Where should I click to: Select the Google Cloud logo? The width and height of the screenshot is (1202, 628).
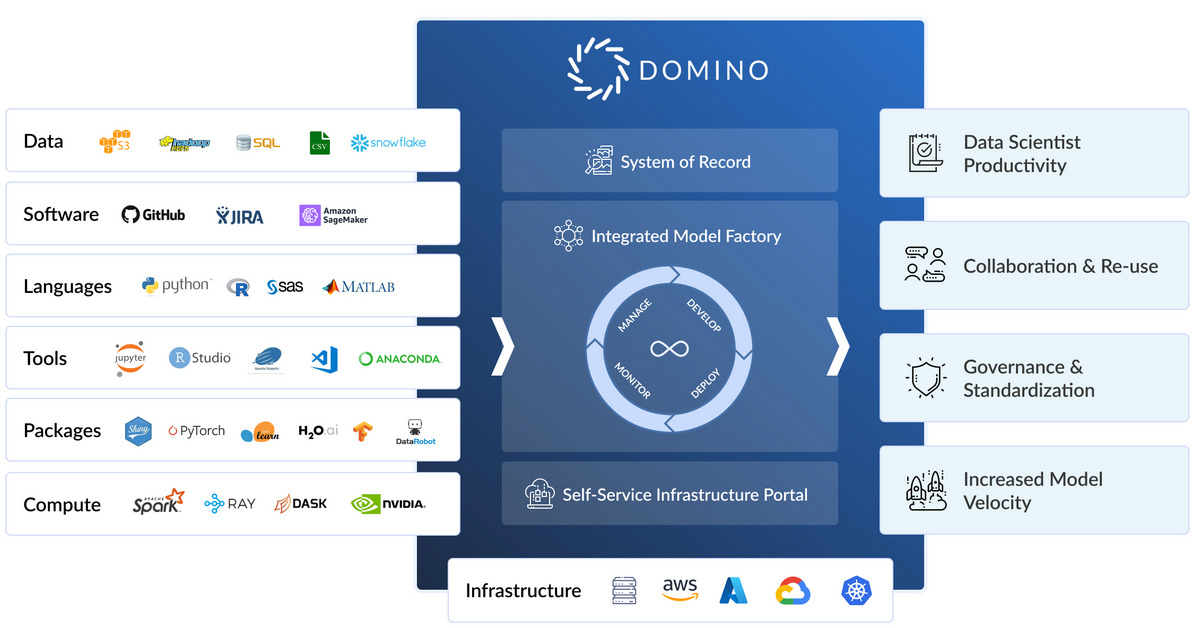click(793, 591)
